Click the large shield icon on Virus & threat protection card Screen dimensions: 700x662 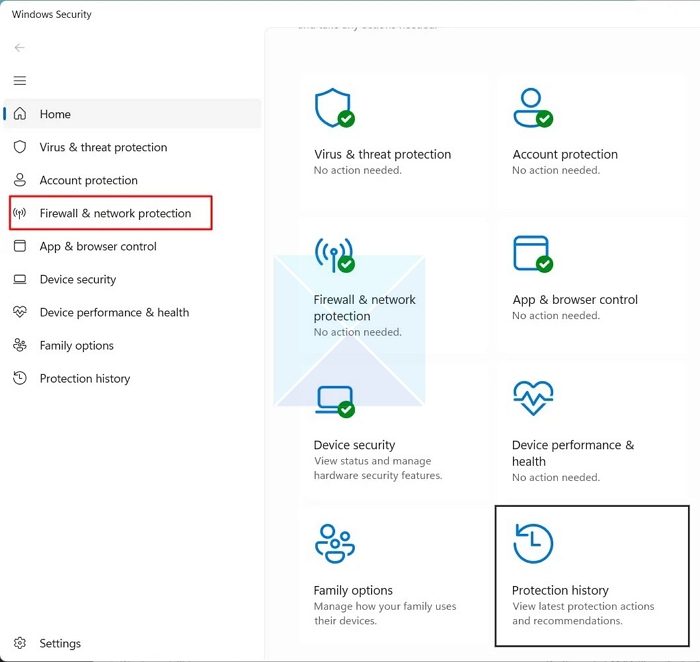click(335, 108)
